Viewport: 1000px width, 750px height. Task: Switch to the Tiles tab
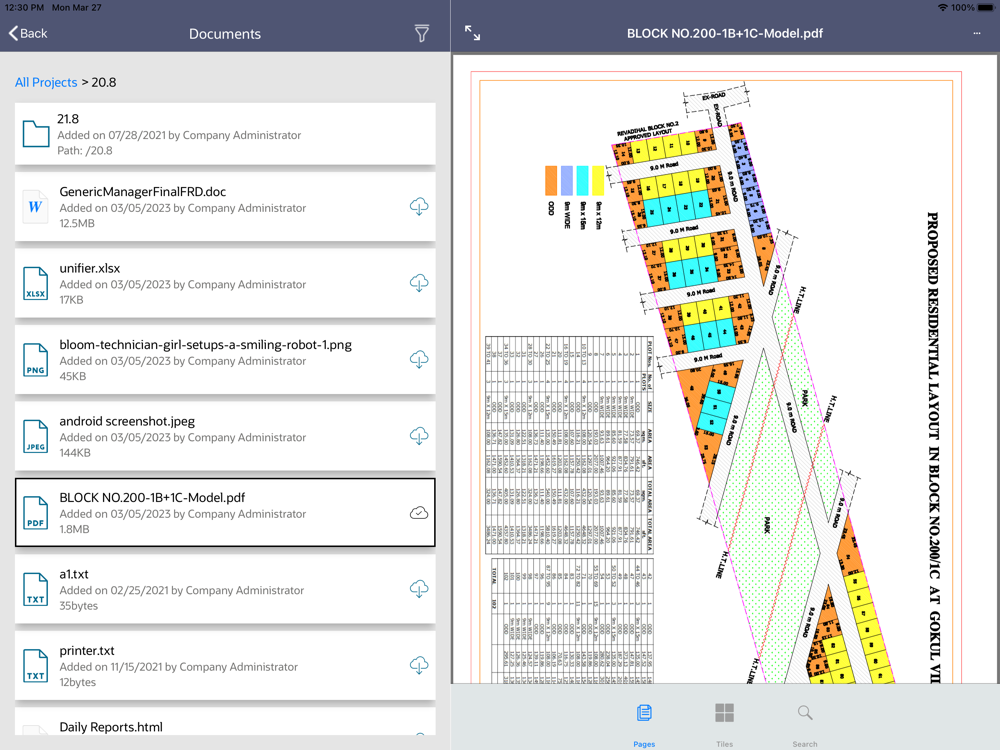coord(724,724)
